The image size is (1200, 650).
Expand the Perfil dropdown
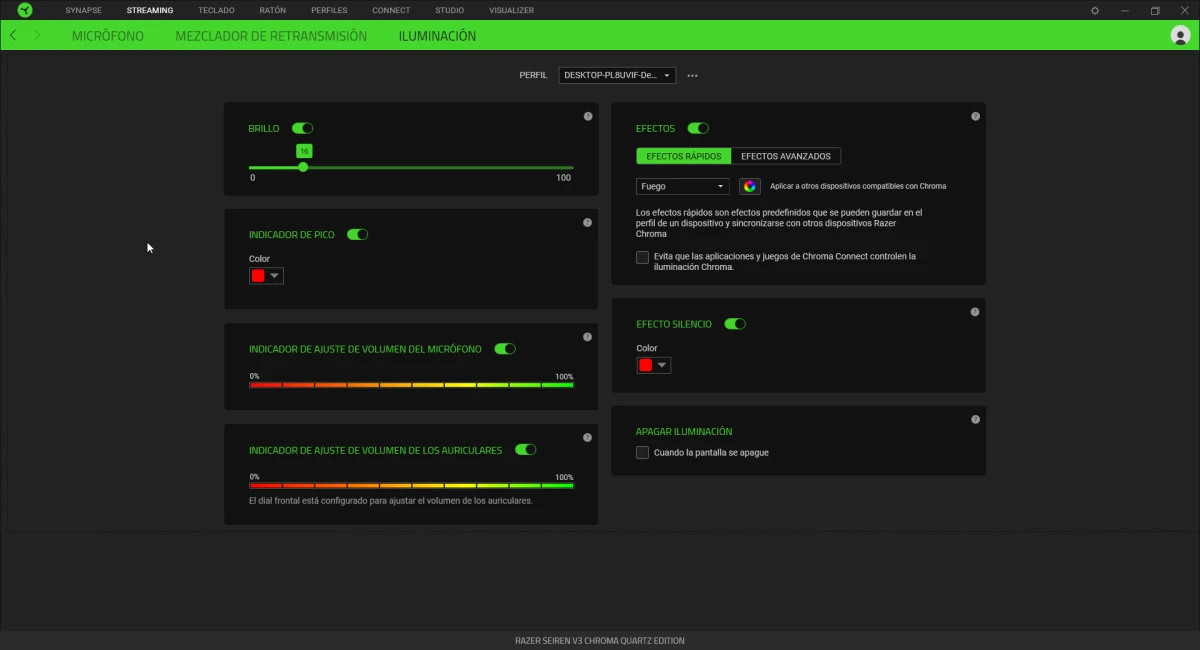point(617,75)
